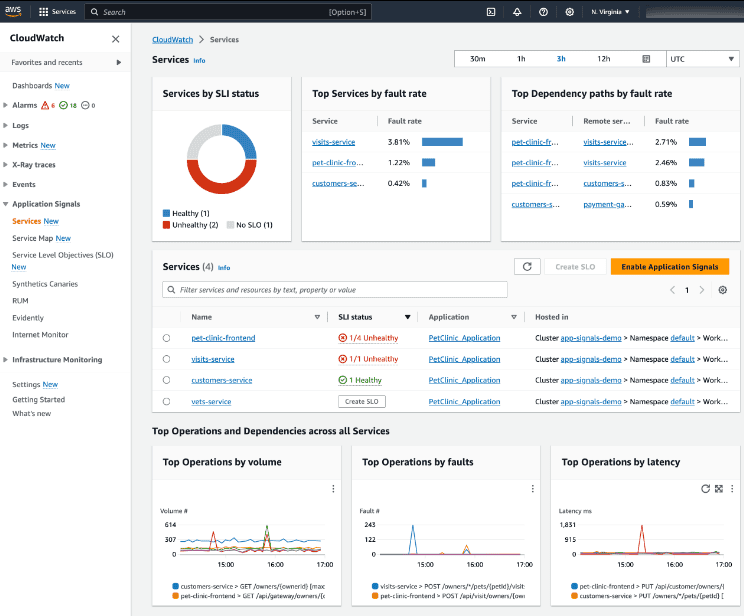Screen dimensions: 744x616
Task: Open the help question mark icon
Action: [x=543, y=12]
